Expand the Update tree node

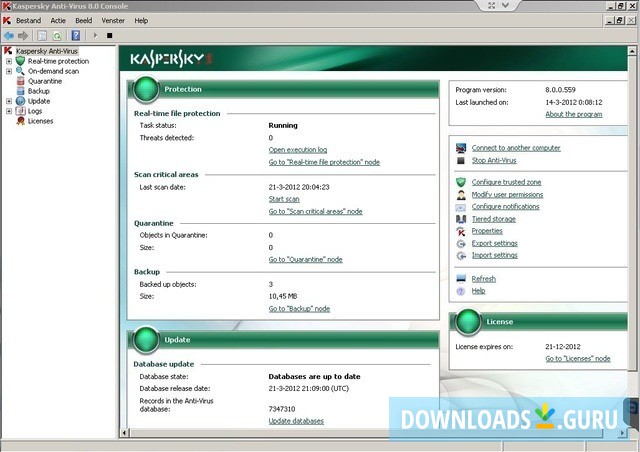click(x=9, y=101)
